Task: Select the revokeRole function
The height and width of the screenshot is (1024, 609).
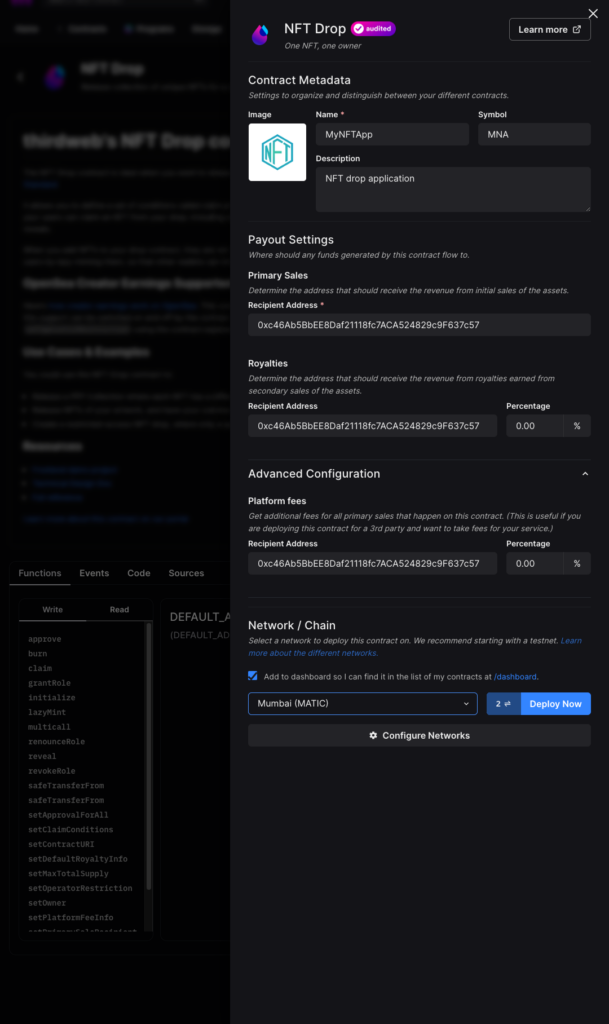Action: click(x=52, y=771)
